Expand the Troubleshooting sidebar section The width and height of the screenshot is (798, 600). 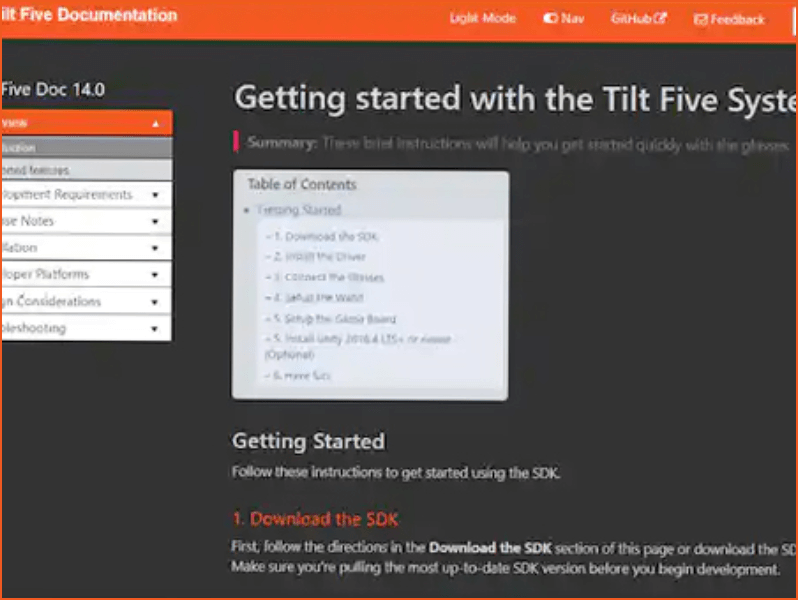(x=87, y=328)
